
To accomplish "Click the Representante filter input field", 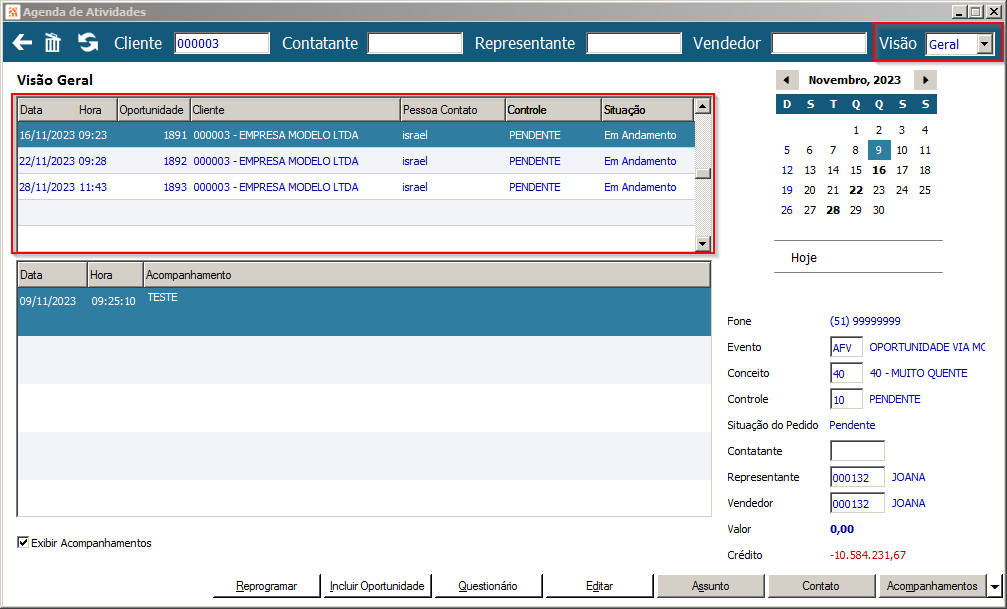I will [x=633, y=44].
